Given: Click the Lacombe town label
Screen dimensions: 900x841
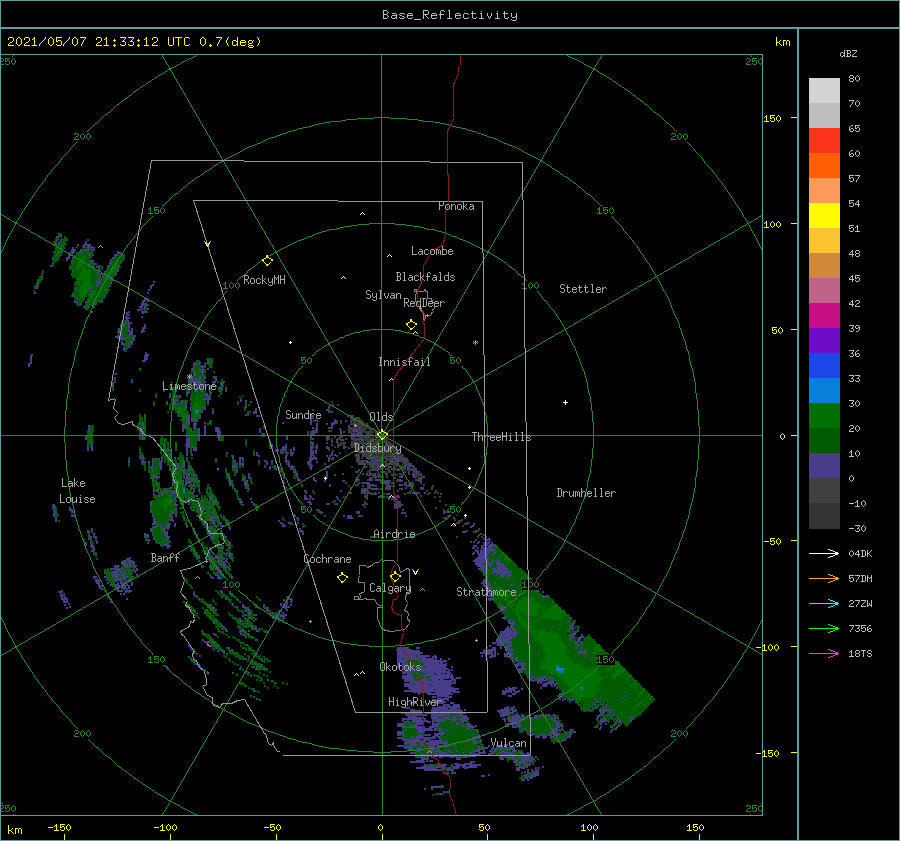Looking at the screenshot, I should pos(432,251).
